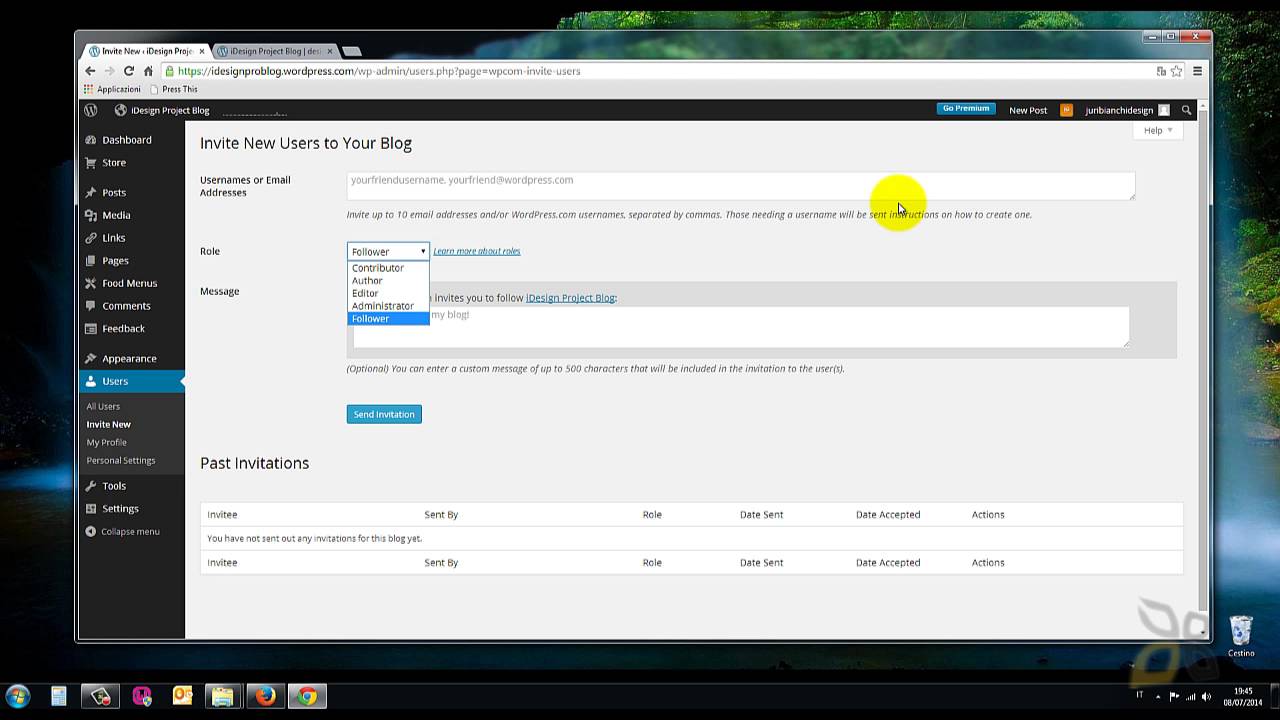
Task: Open the orange notifications icon
Action: point(1067,110)
